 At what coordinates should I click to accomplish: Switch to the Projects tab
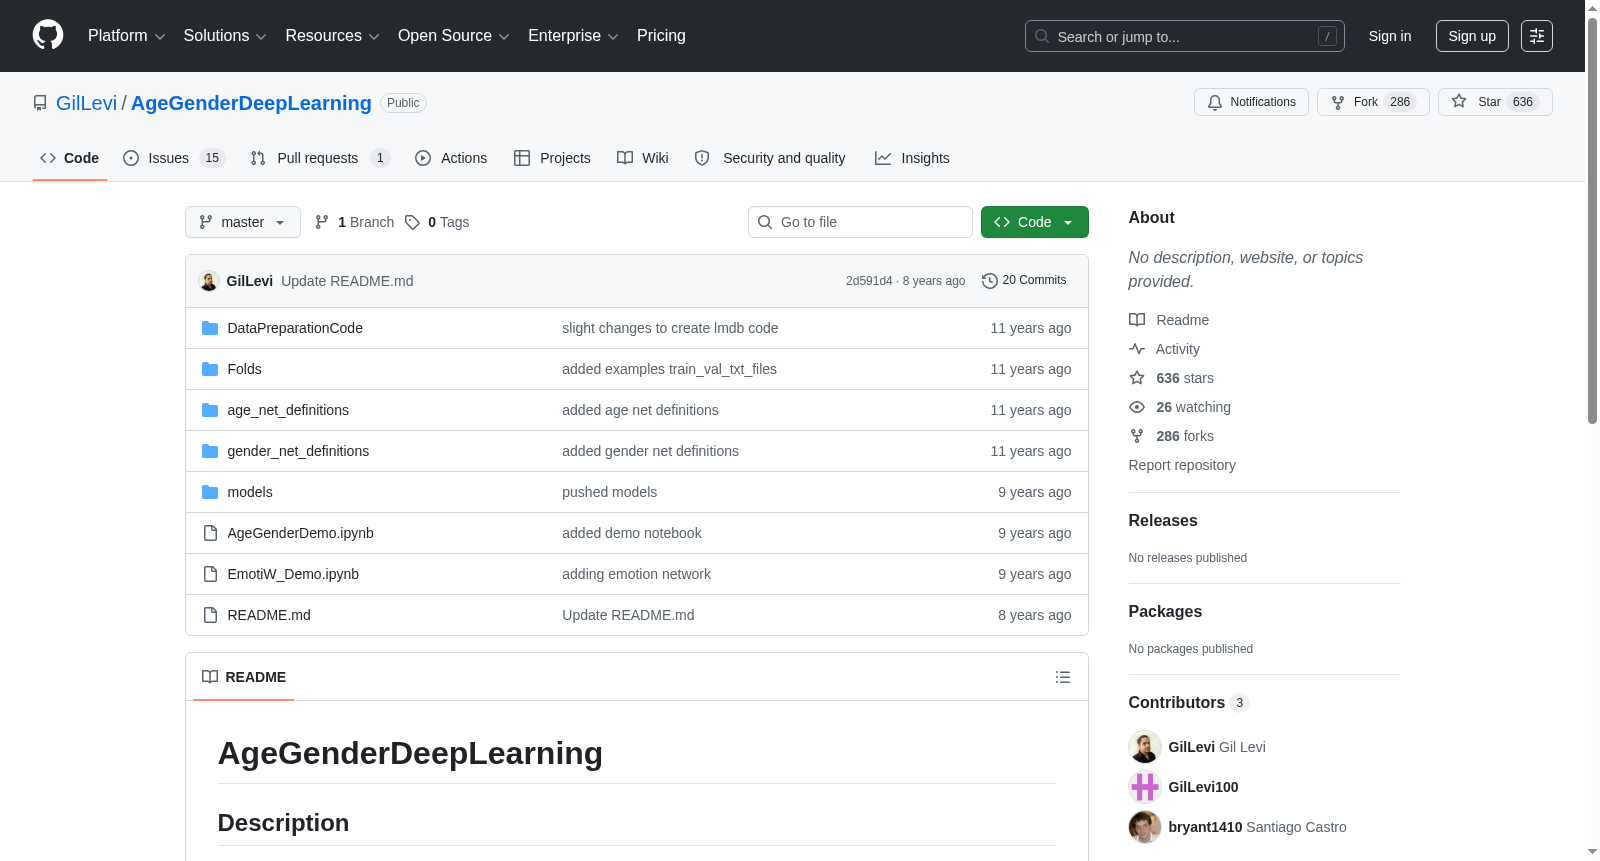tap(552, 158)
